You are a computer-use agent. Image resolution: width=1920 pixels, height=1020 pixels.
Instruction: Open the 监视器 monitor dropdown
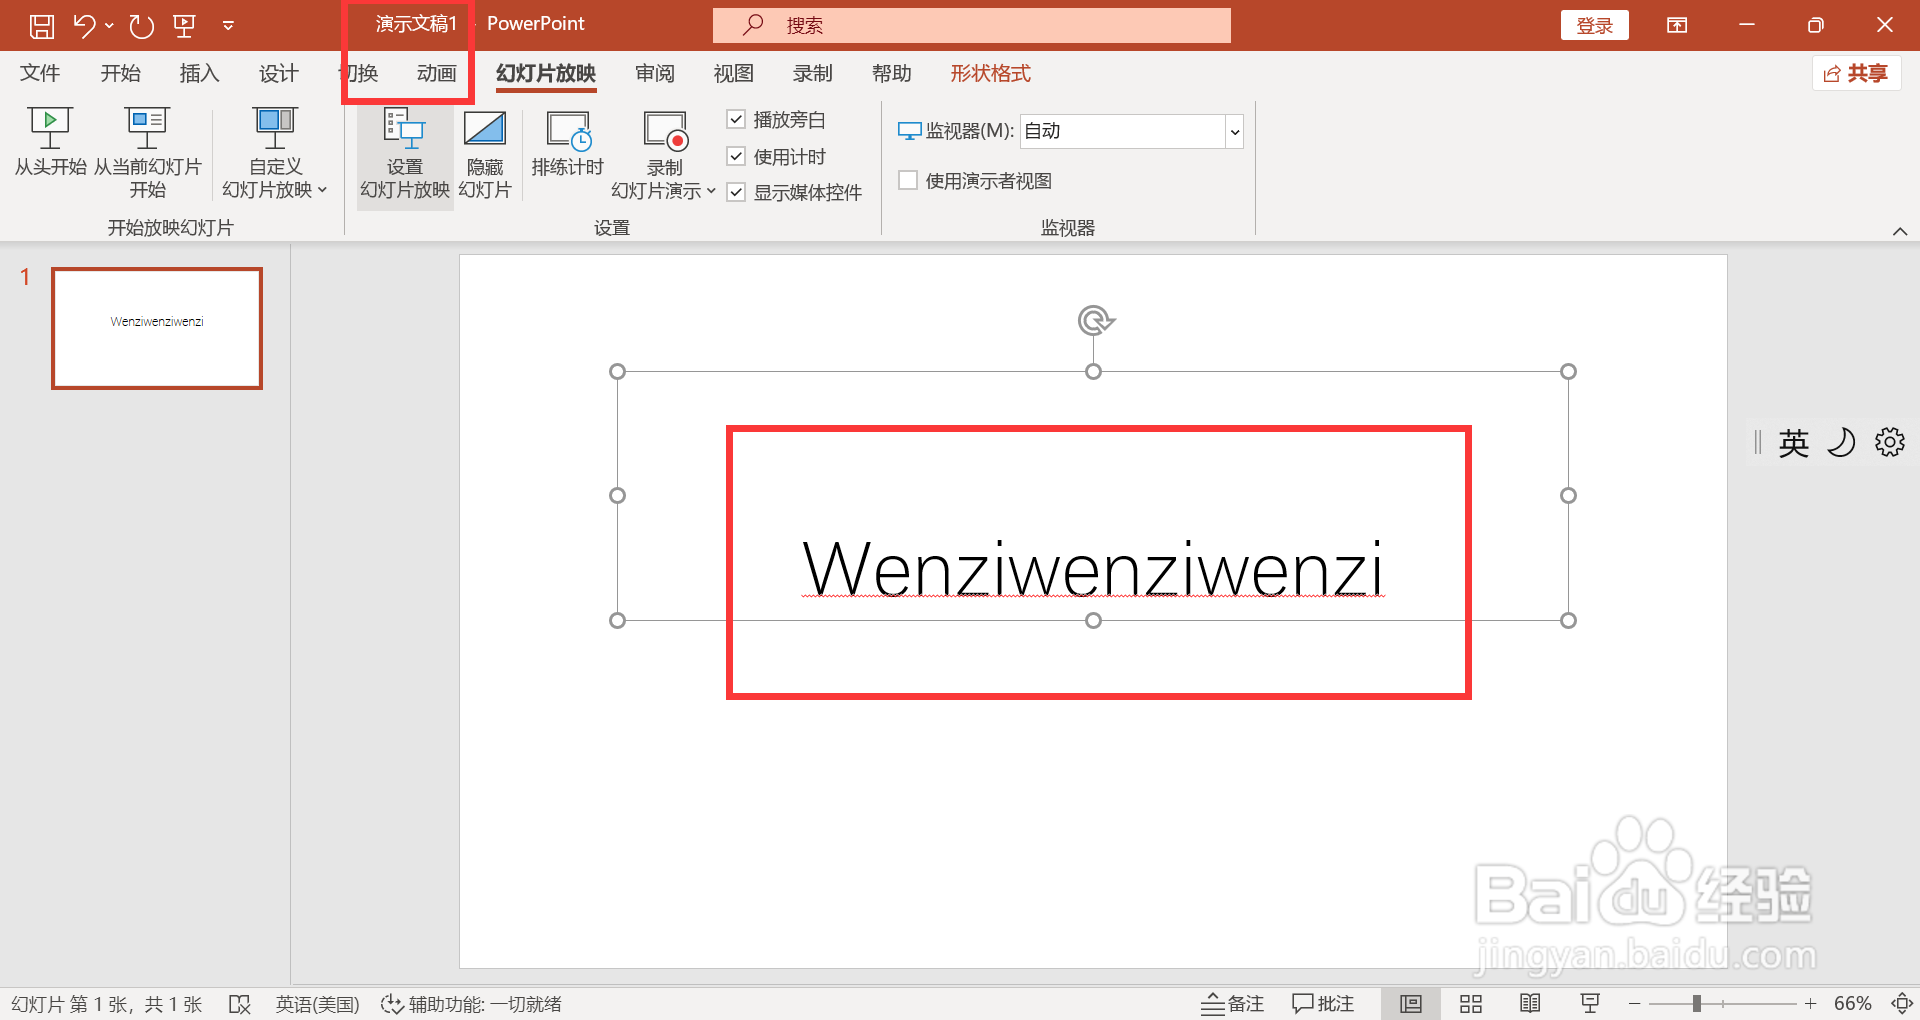coord(1234,131)
